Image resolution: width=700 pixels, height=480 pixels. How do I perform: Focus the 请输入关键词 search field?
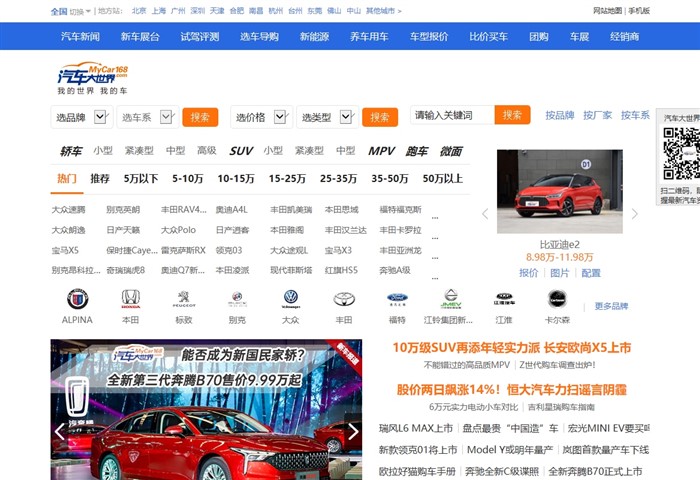(452, 115)
